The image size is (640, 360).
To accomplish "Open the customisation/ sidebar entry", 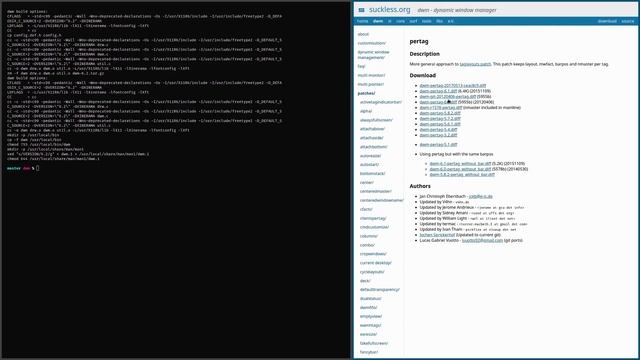I will 372,43.
